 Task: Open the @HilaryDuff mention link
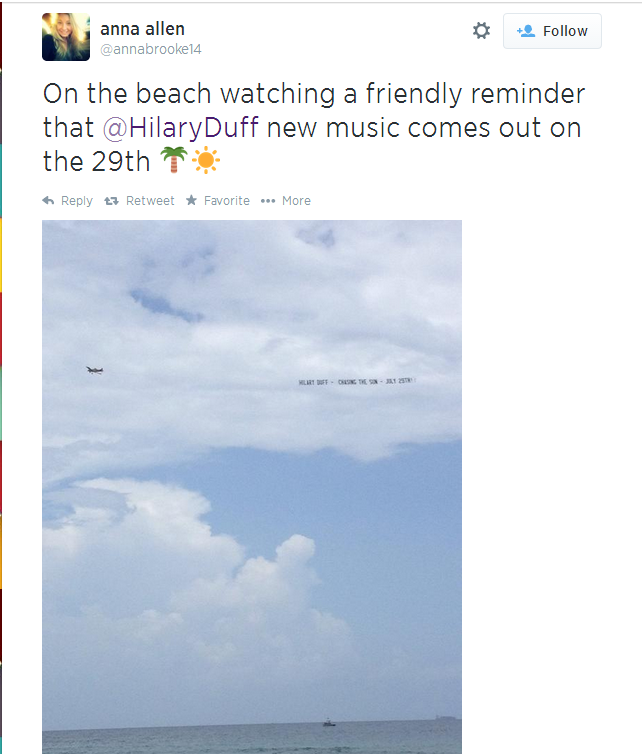[181, 127]
